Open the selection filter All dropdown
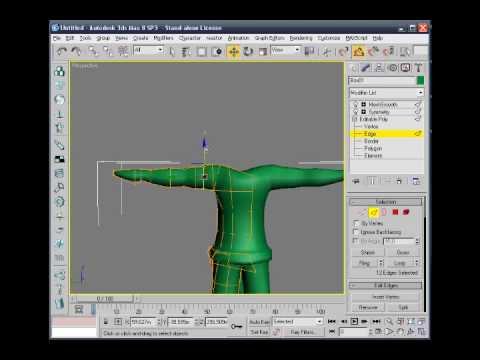The height and width of the screenshot is (360, 480). 148,50
